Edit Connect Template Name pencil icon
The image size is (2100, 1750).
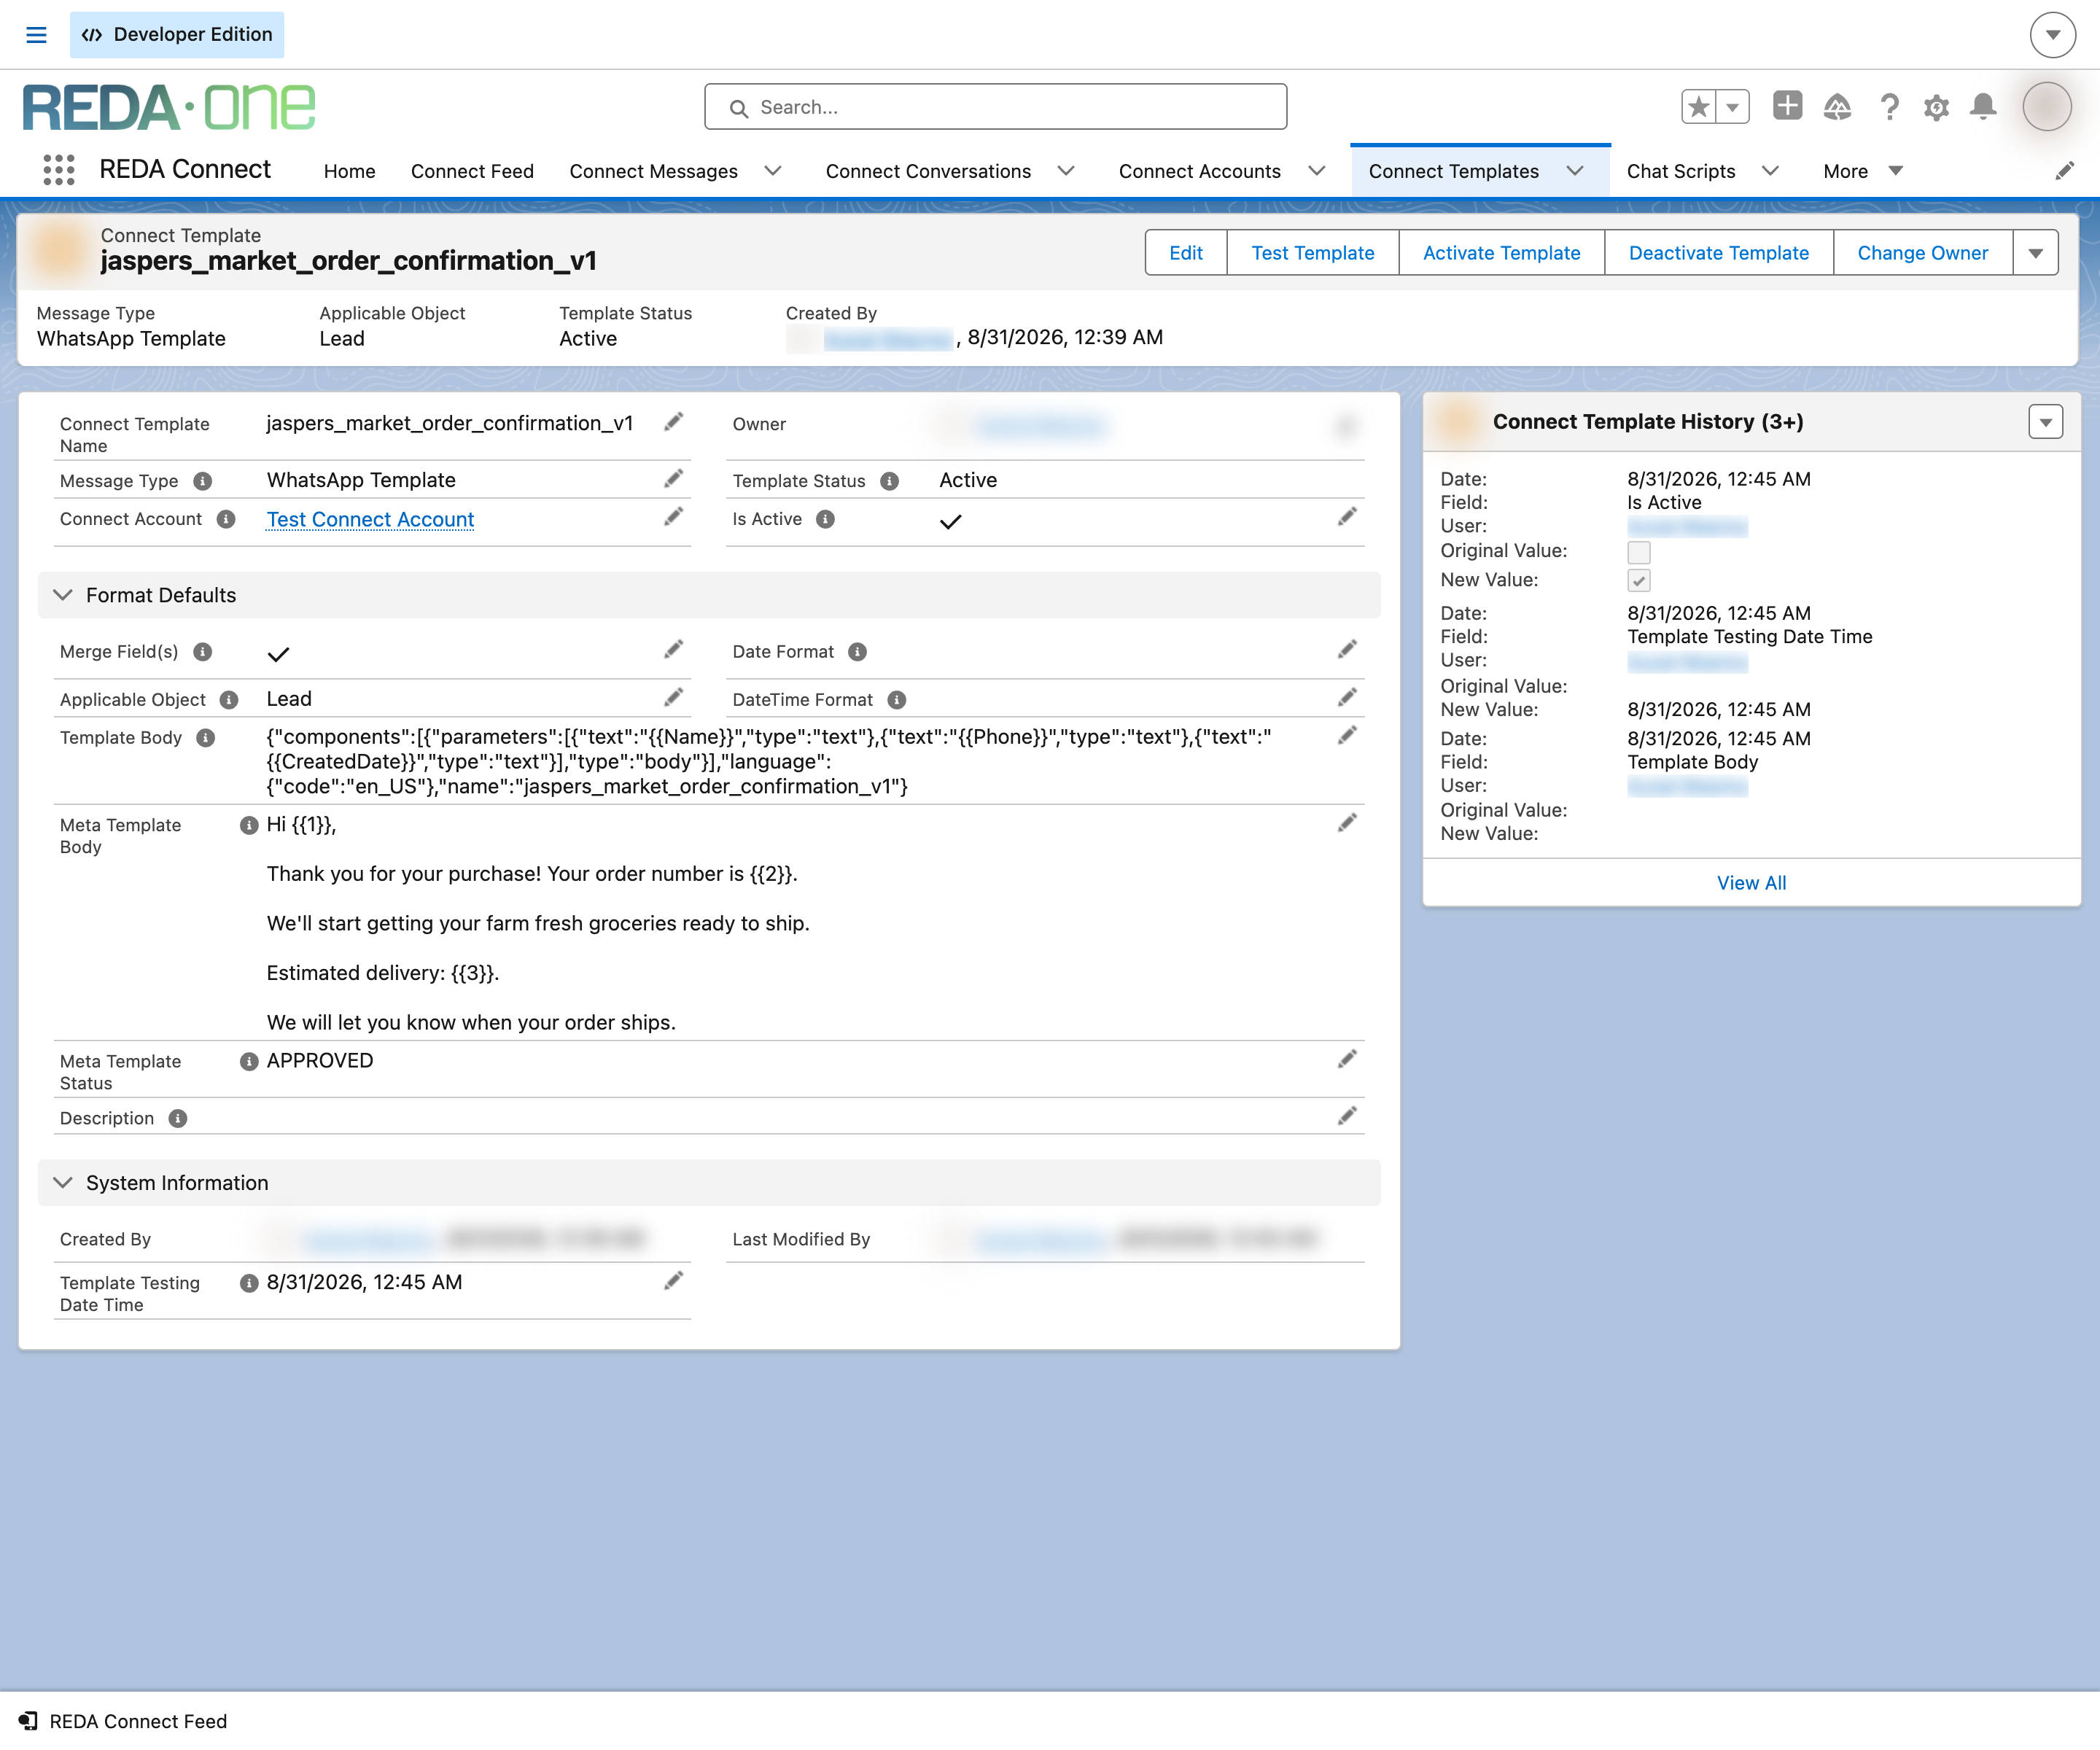coord(674,422)
